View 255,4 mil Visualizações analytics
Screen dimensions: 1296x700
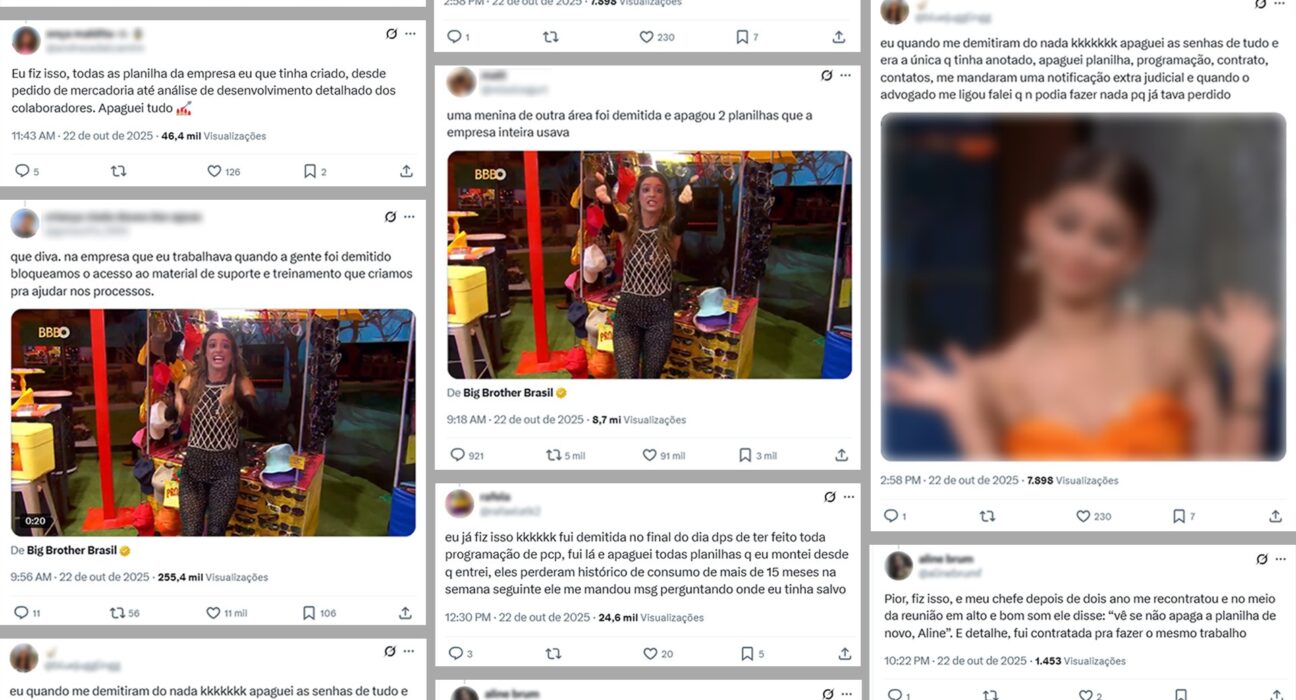[x=213, y=578]
